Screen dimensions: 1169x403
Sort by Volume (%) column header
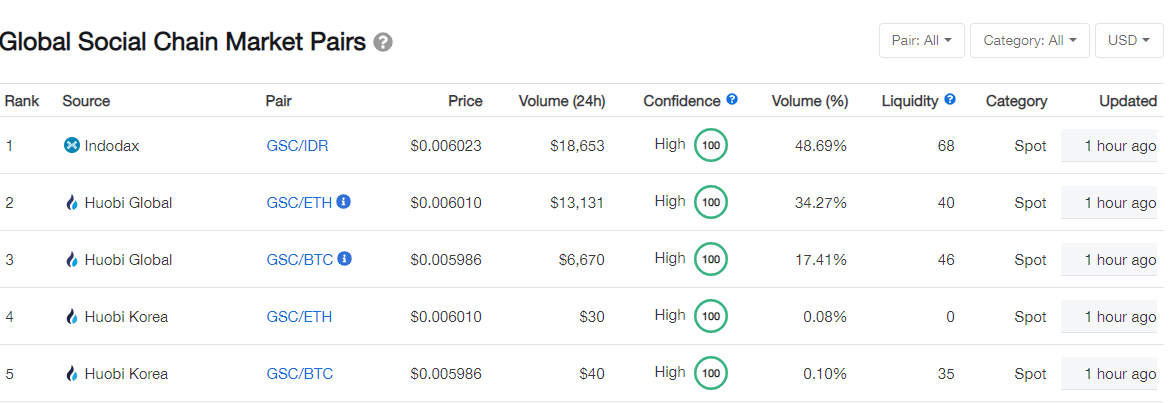coord(810,101)
